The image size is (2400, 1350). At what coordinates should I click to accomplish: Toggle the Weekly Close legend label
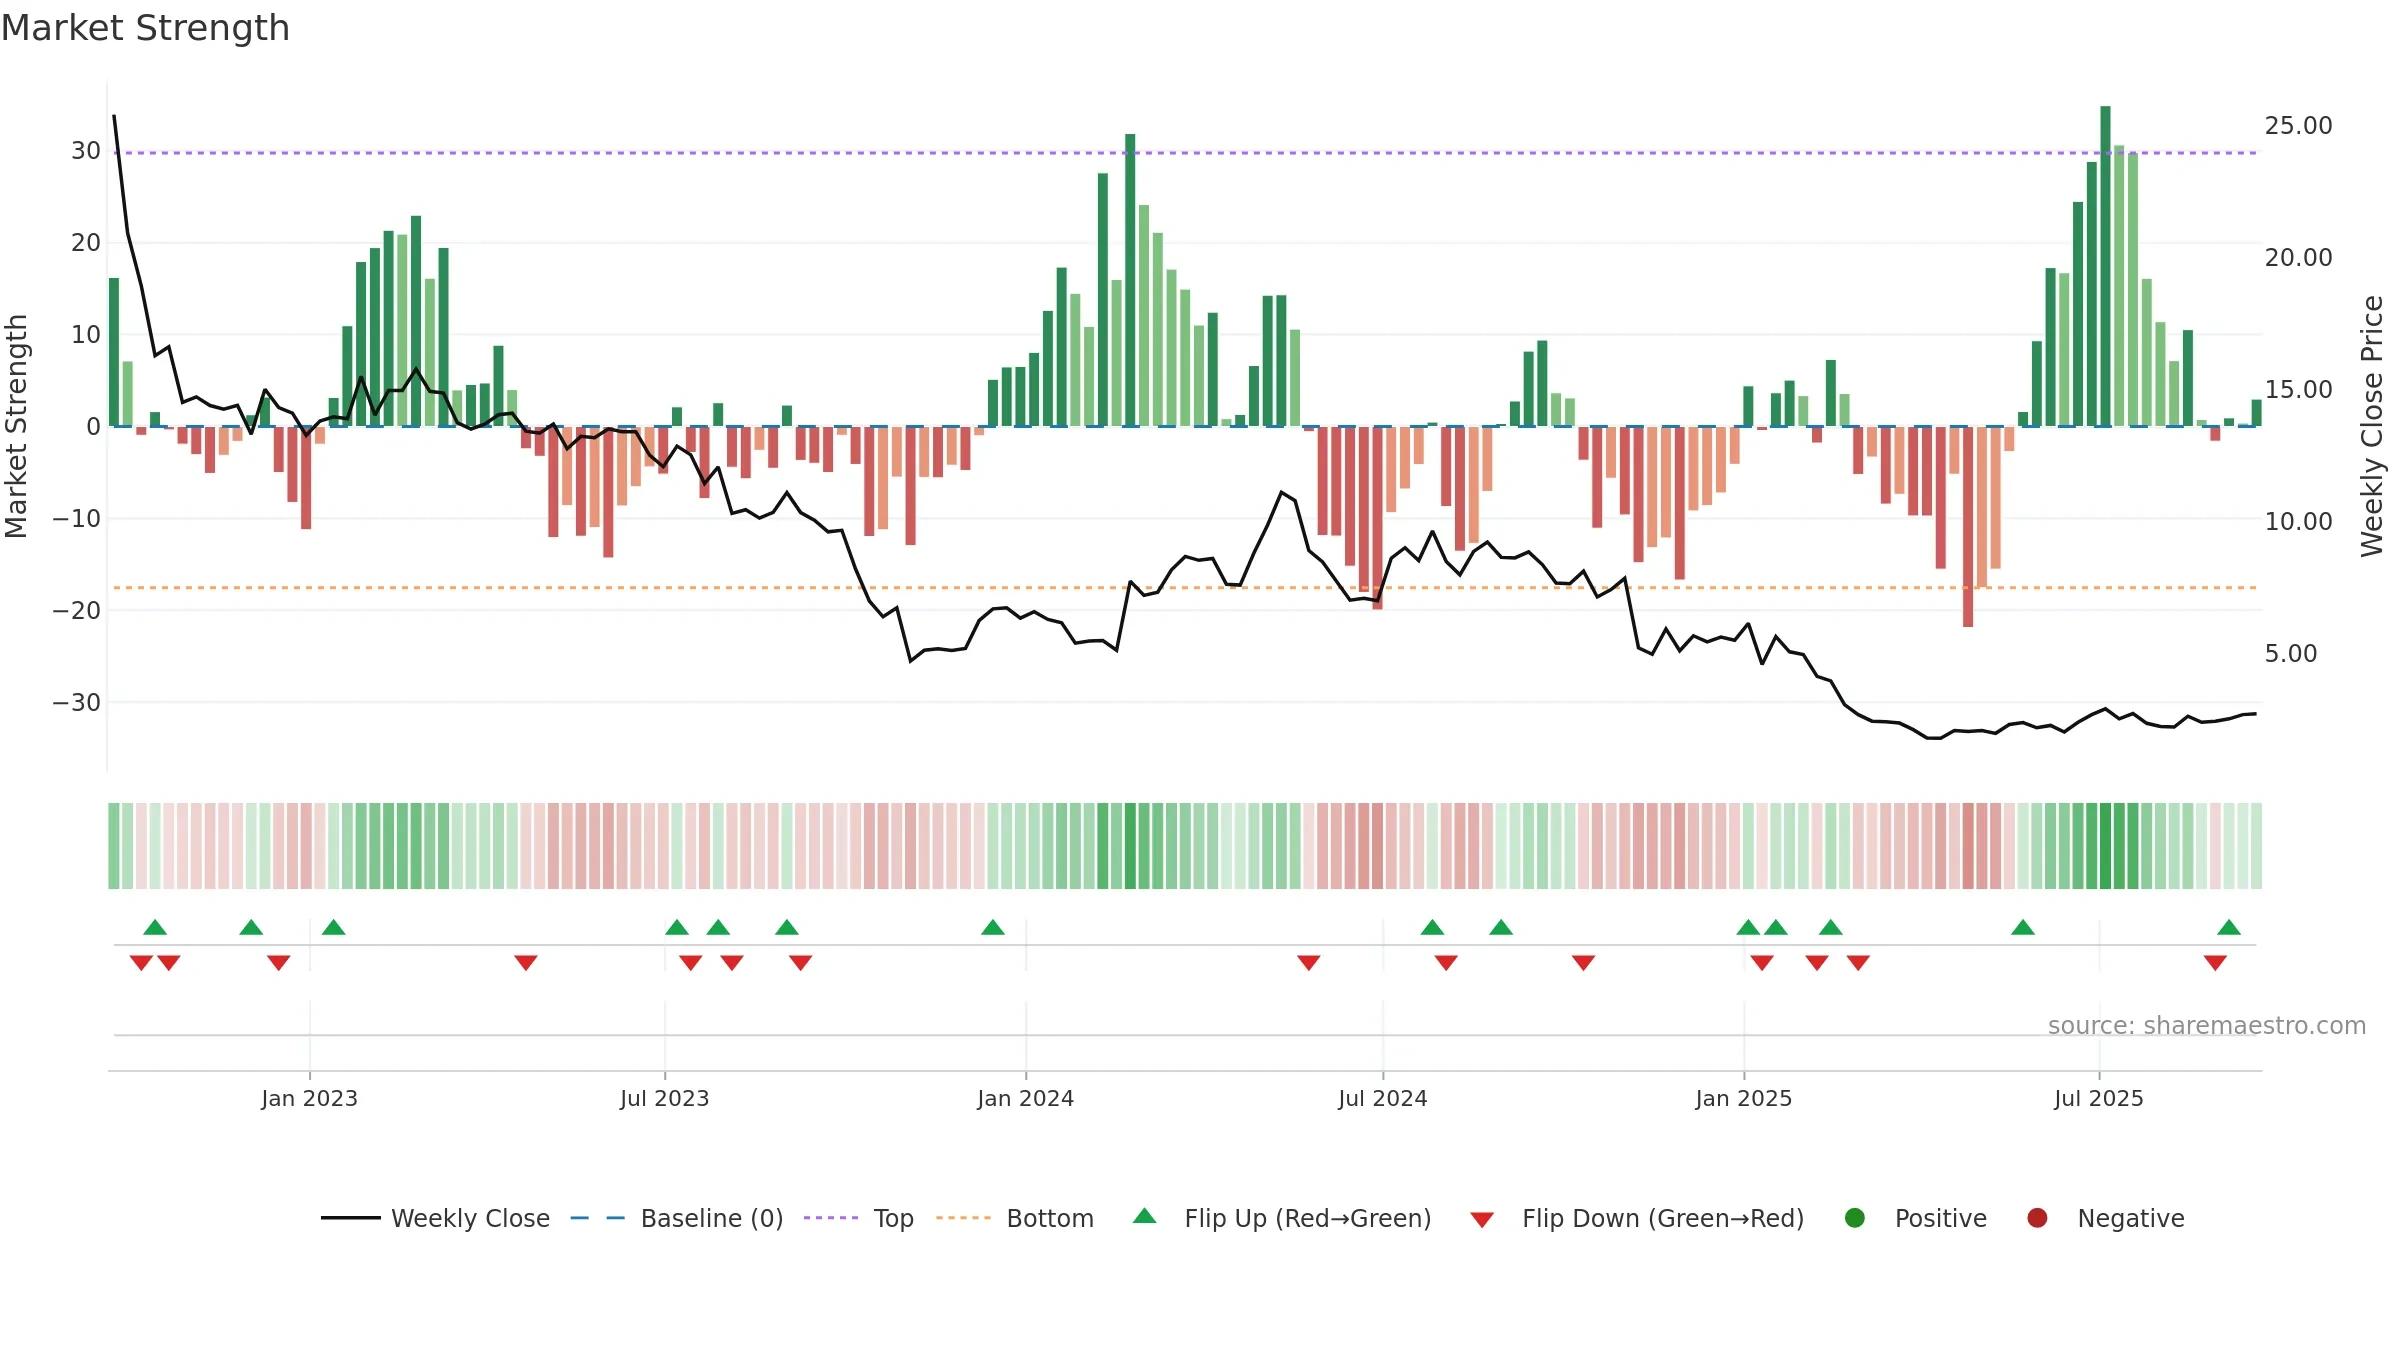(x=470, y=1218)
